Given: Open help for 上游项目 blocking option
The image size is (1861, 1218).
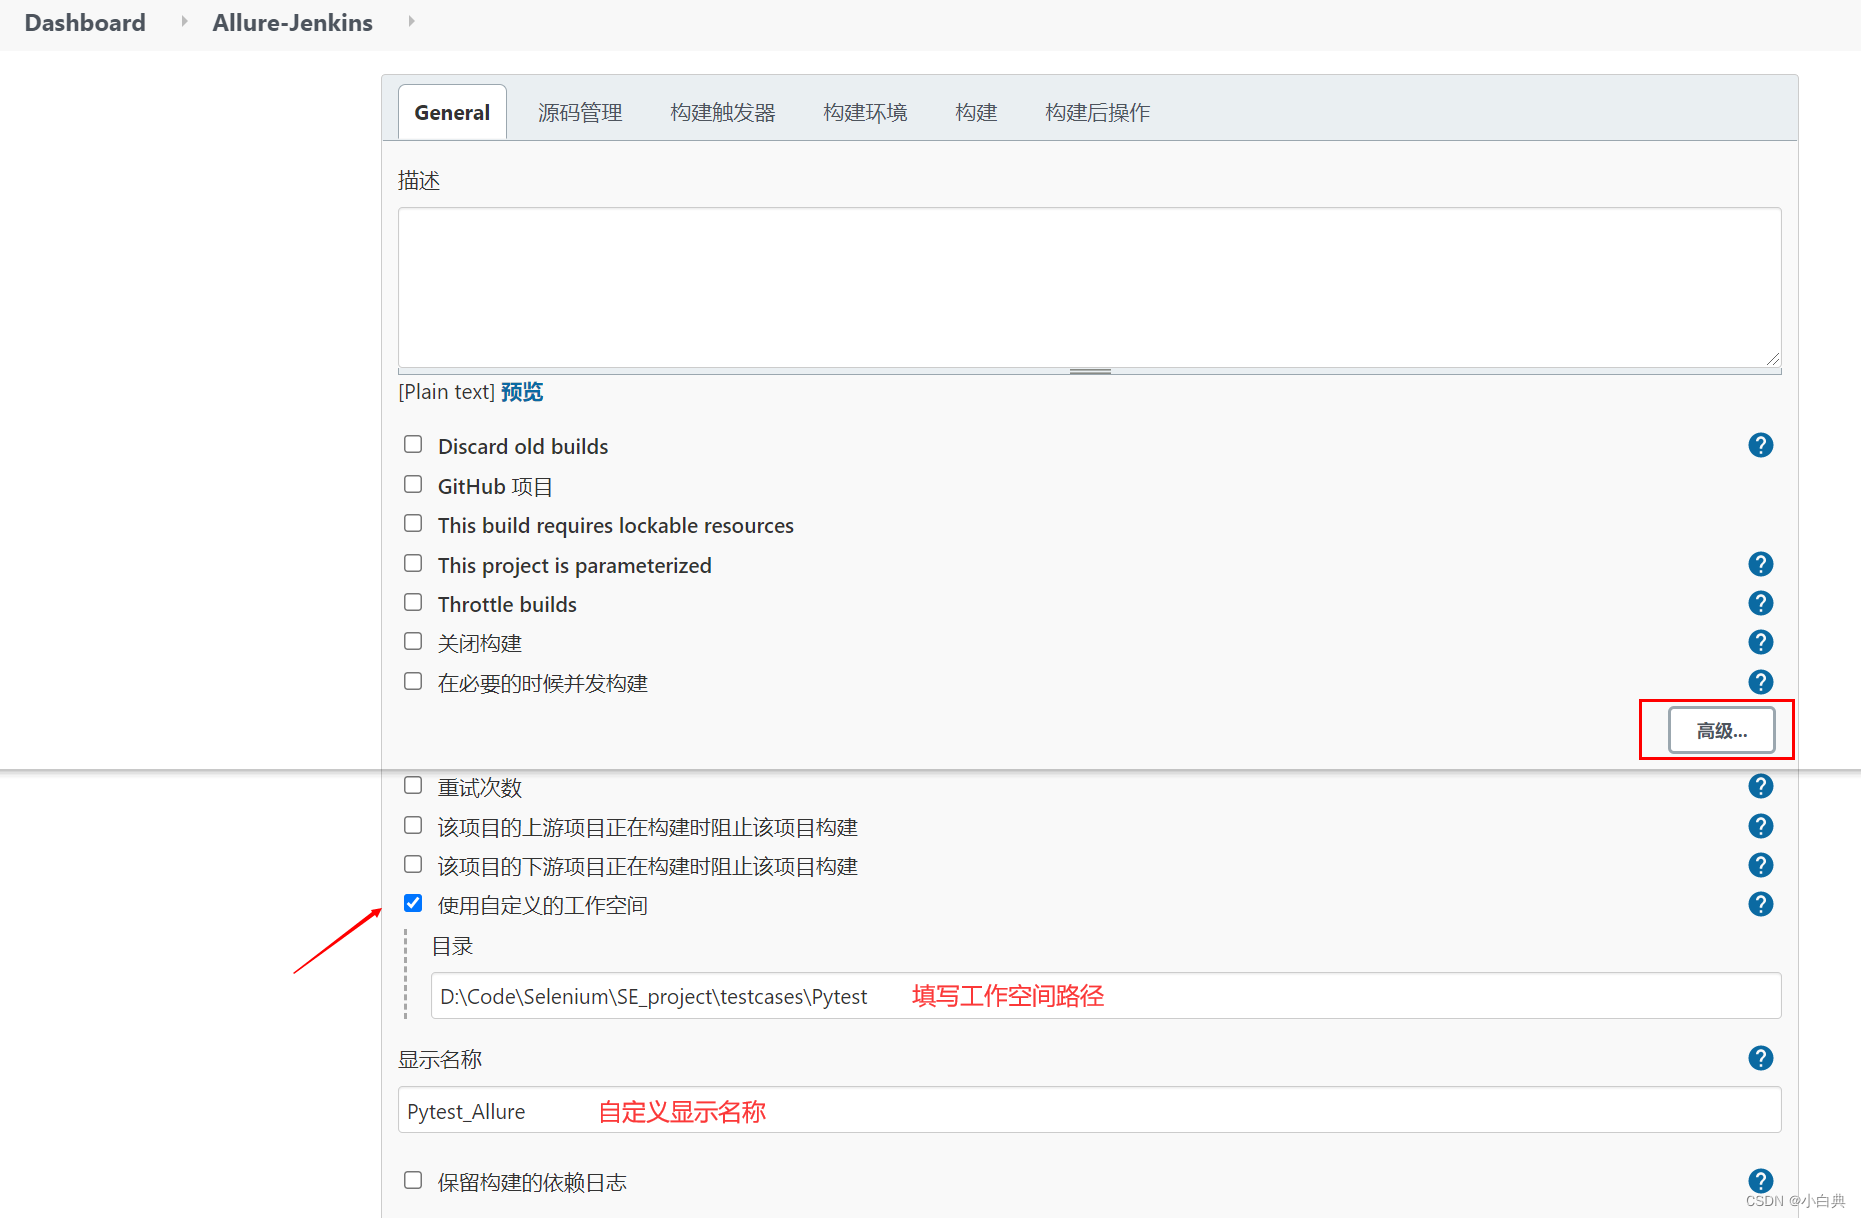Looking at the screenshot, I should click(x=1760, y=826).
